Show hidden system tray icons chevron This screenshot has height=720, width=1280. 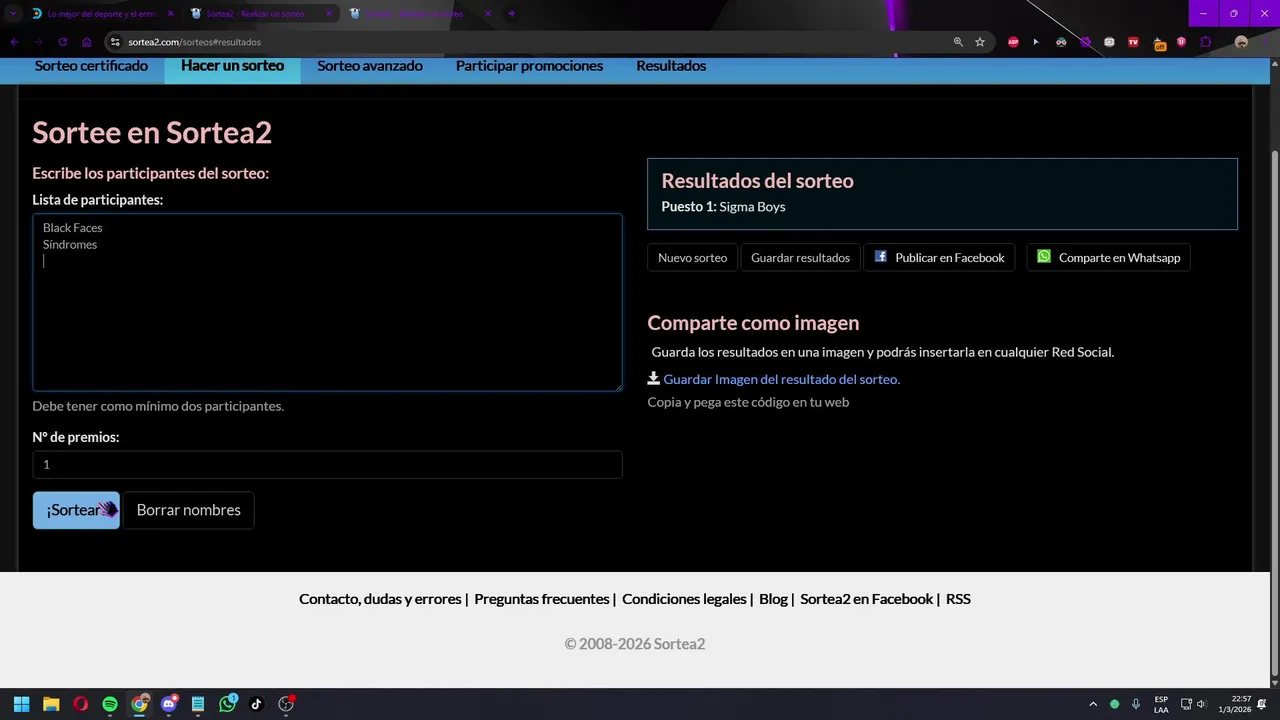pos(1092,704)
